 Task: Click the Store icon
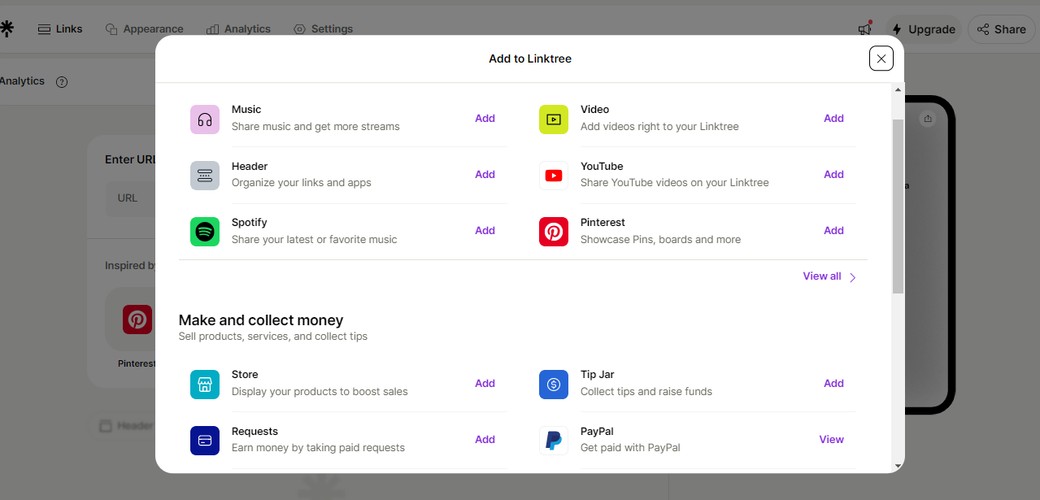(204, 385)
